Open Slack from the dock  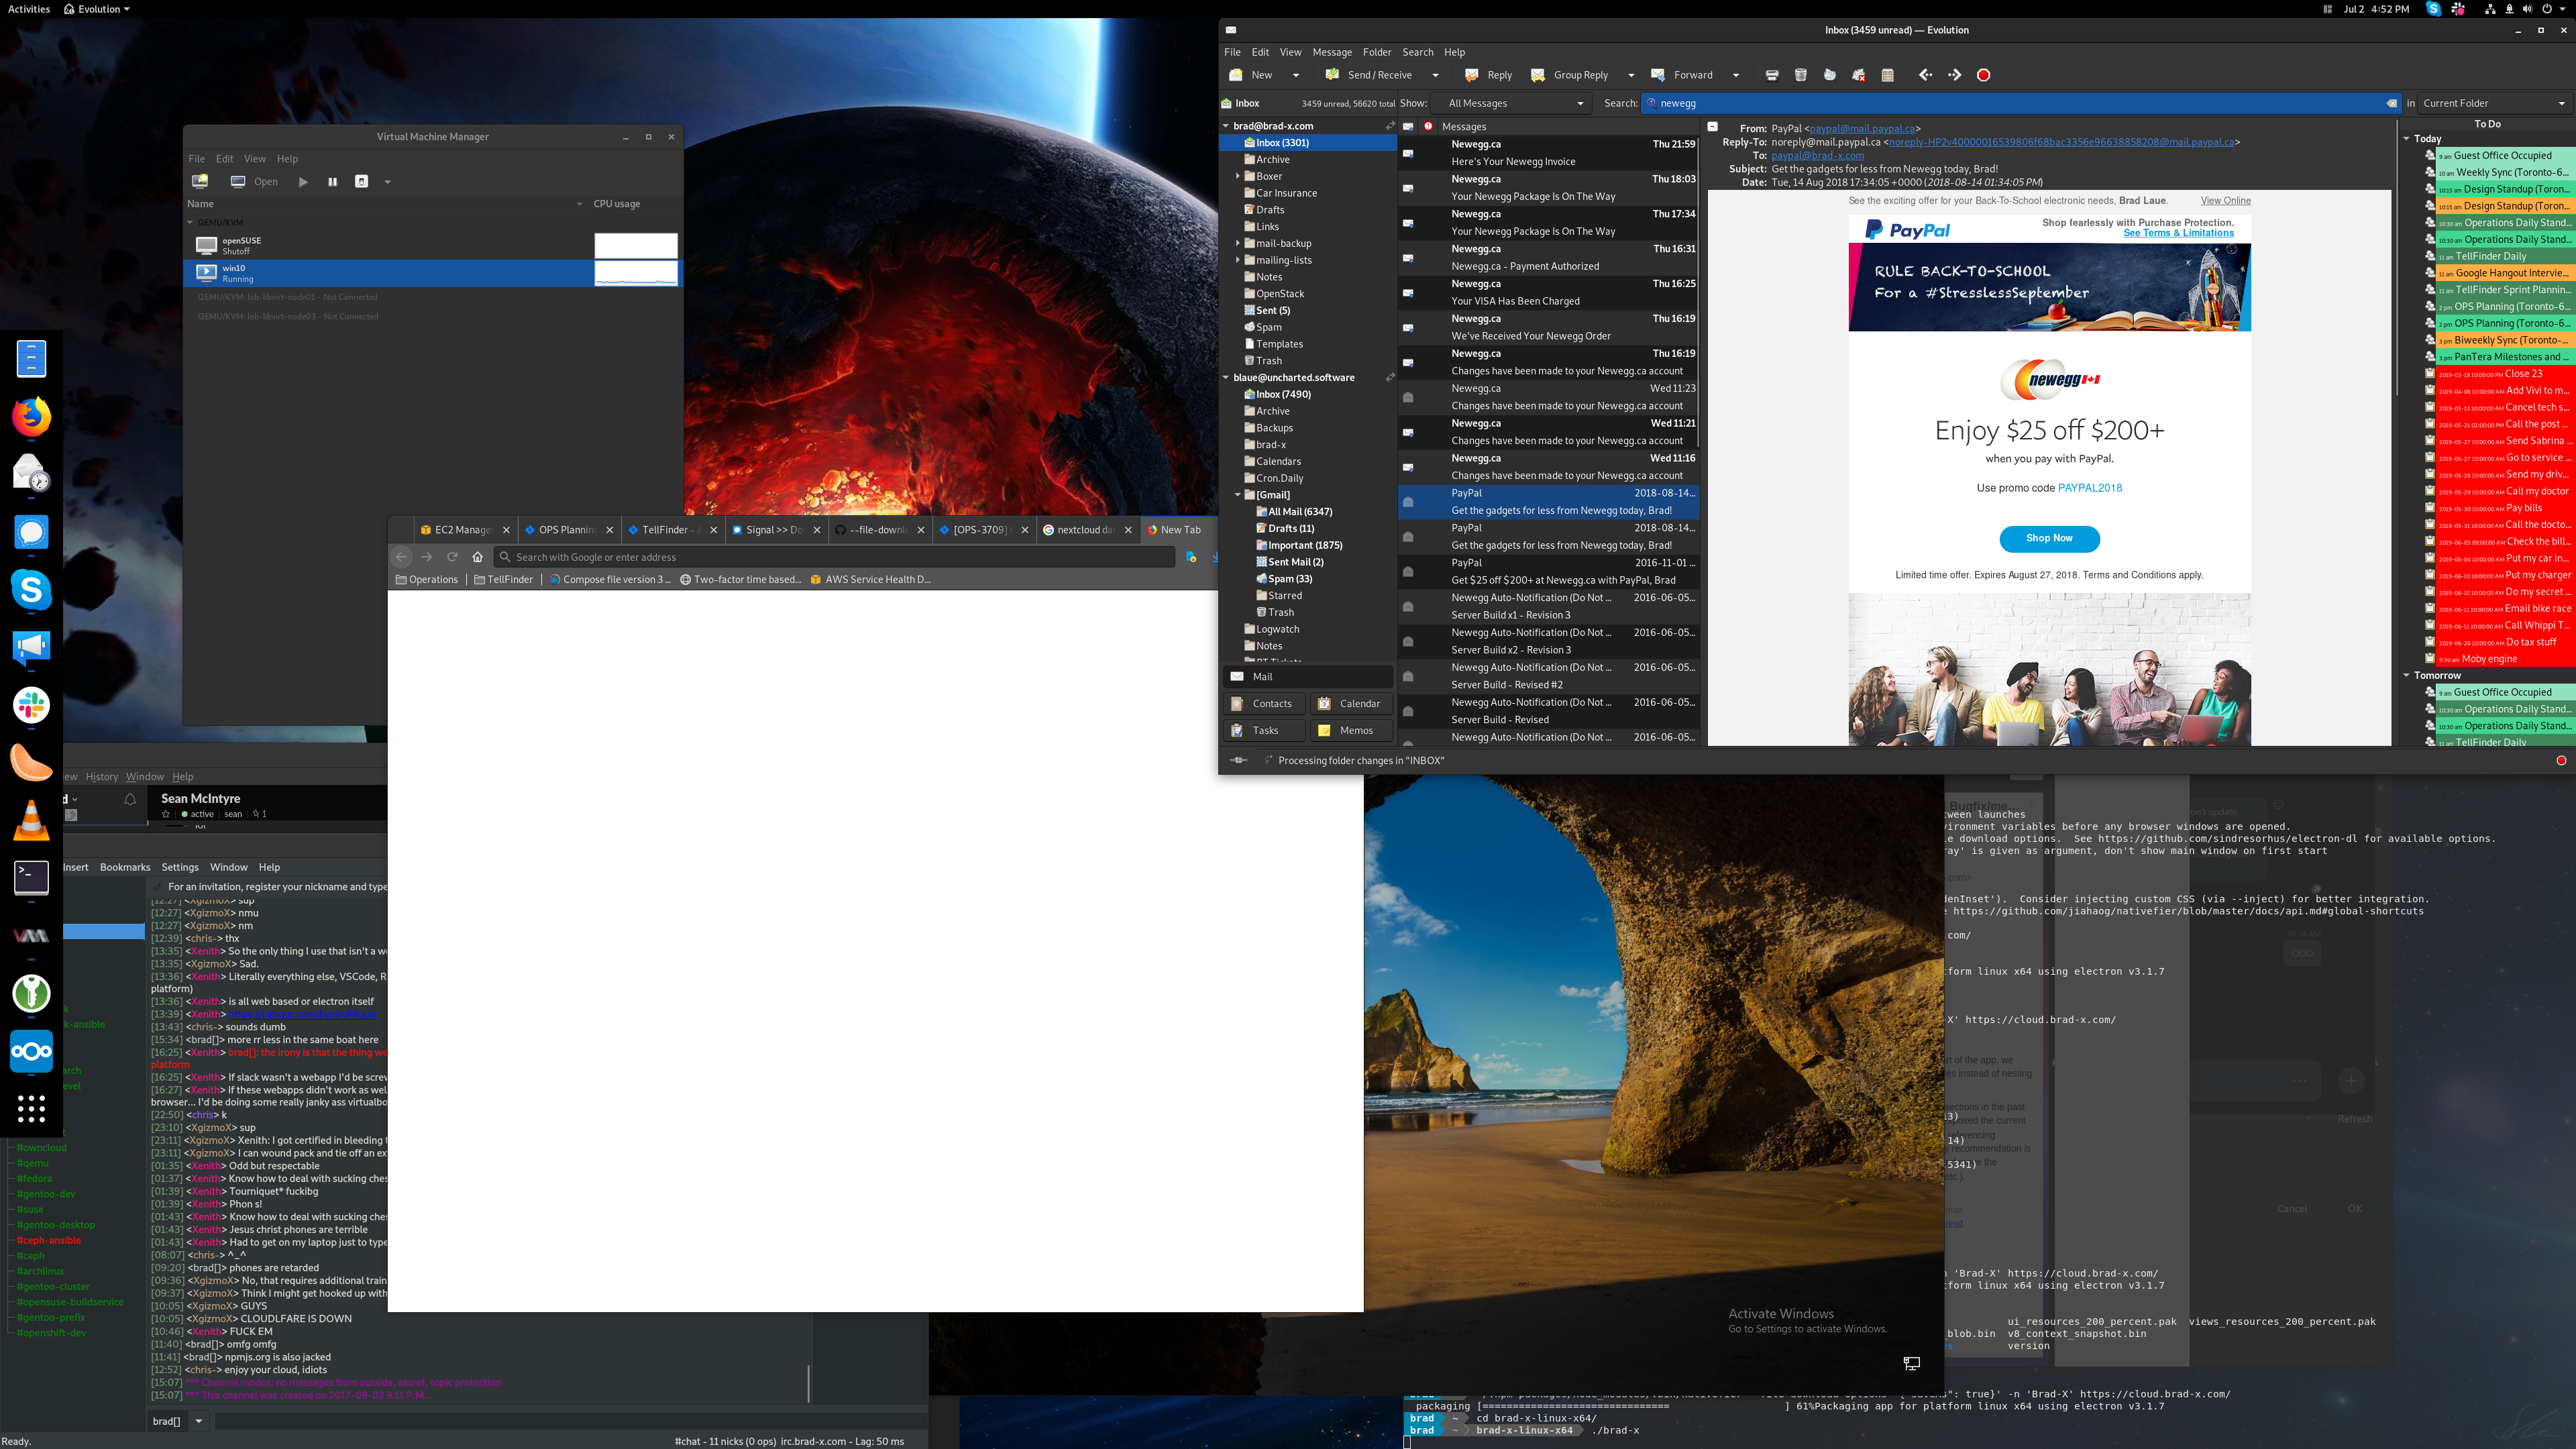[31, 705]
